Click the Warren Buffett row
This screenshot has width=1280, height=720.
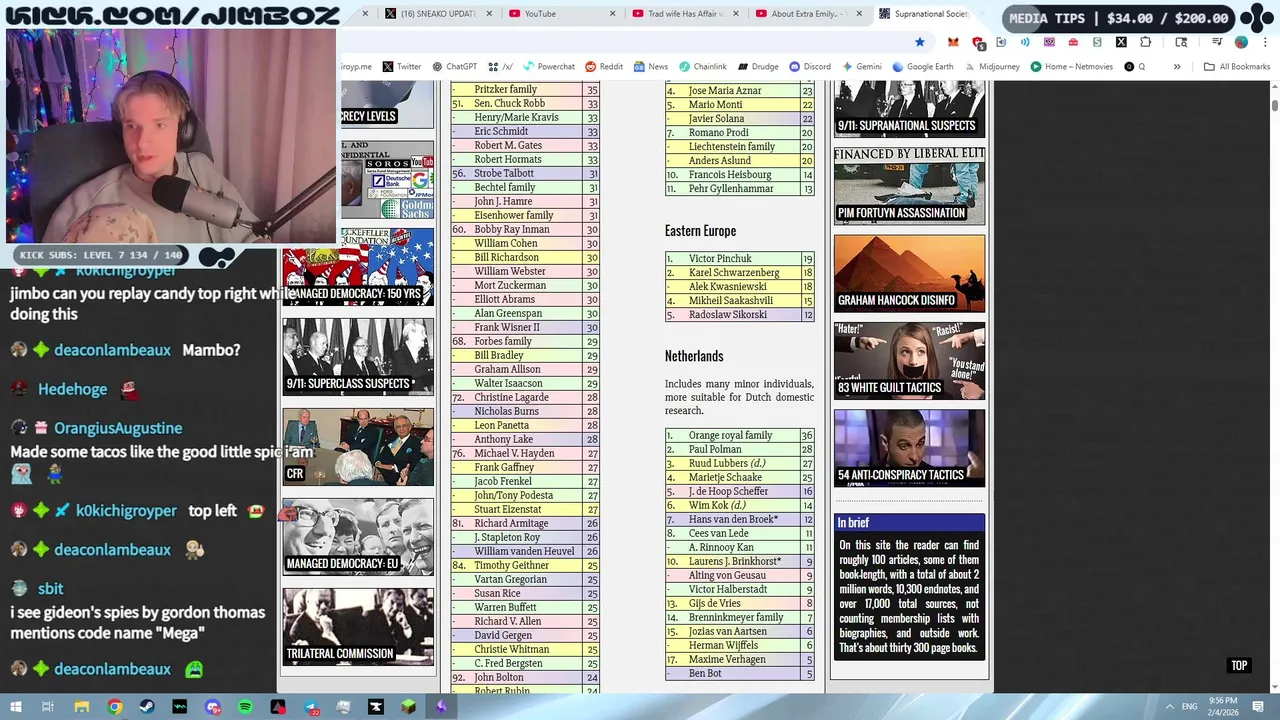[525, 607]
